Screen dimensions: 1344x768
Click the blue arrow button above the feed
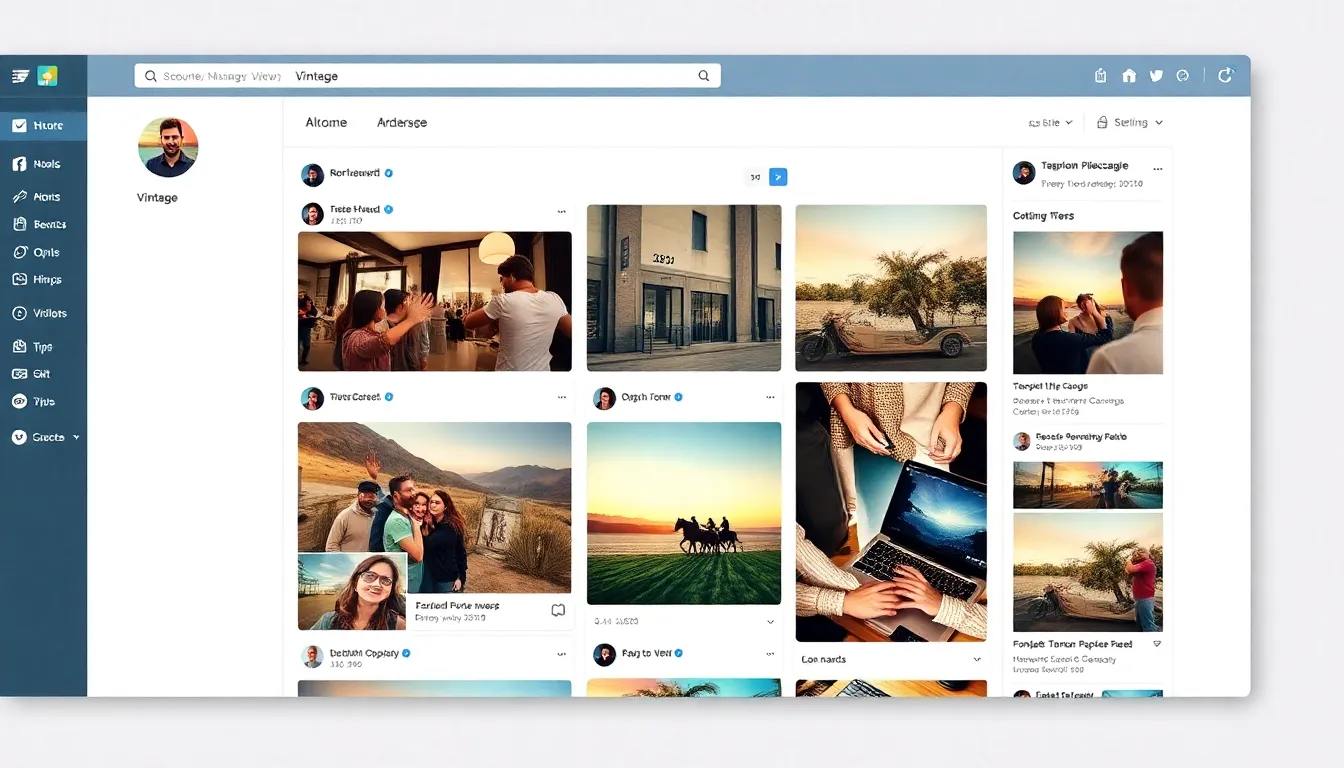(778, 177)
